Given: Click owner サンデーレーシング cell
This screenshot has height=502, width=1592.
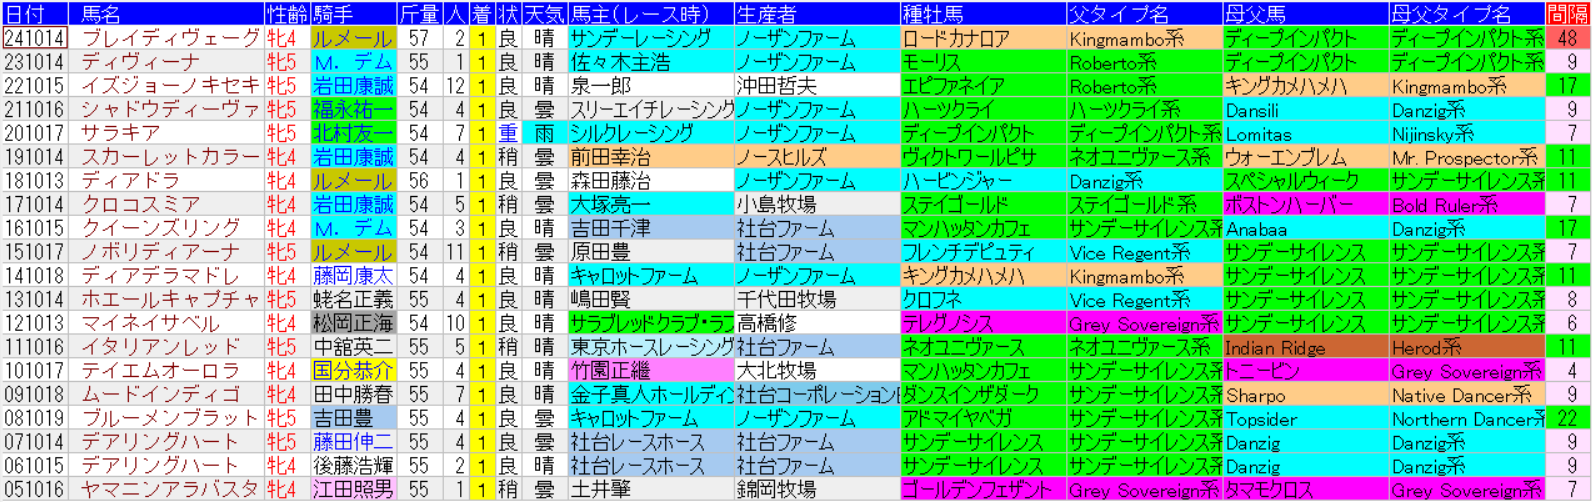Looking at the screenshot, I should tap(651, 38).
